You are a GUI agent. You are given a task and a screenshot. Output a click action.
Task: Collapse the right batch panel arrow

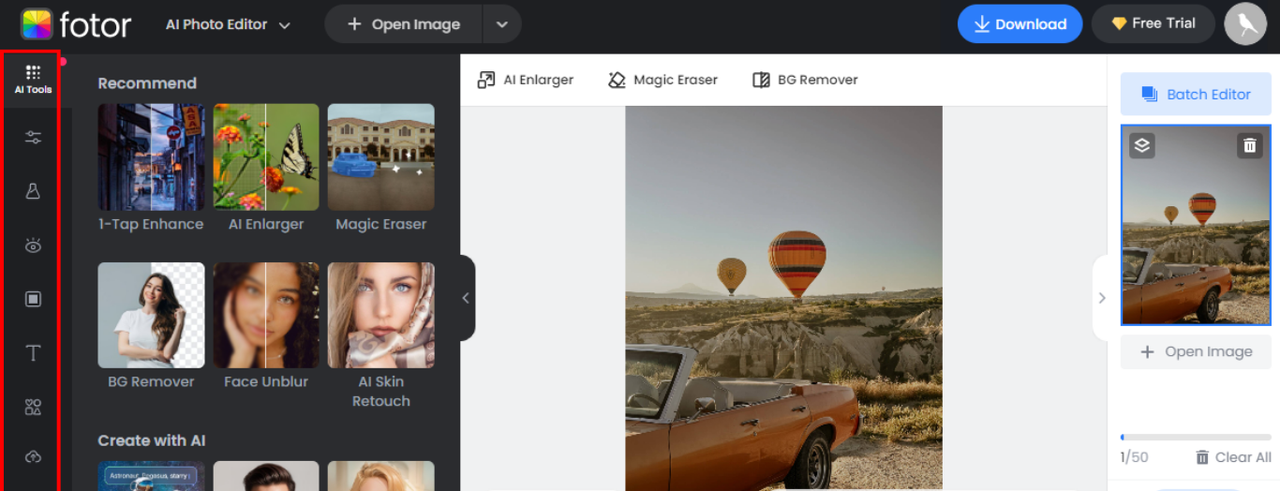1101,298
